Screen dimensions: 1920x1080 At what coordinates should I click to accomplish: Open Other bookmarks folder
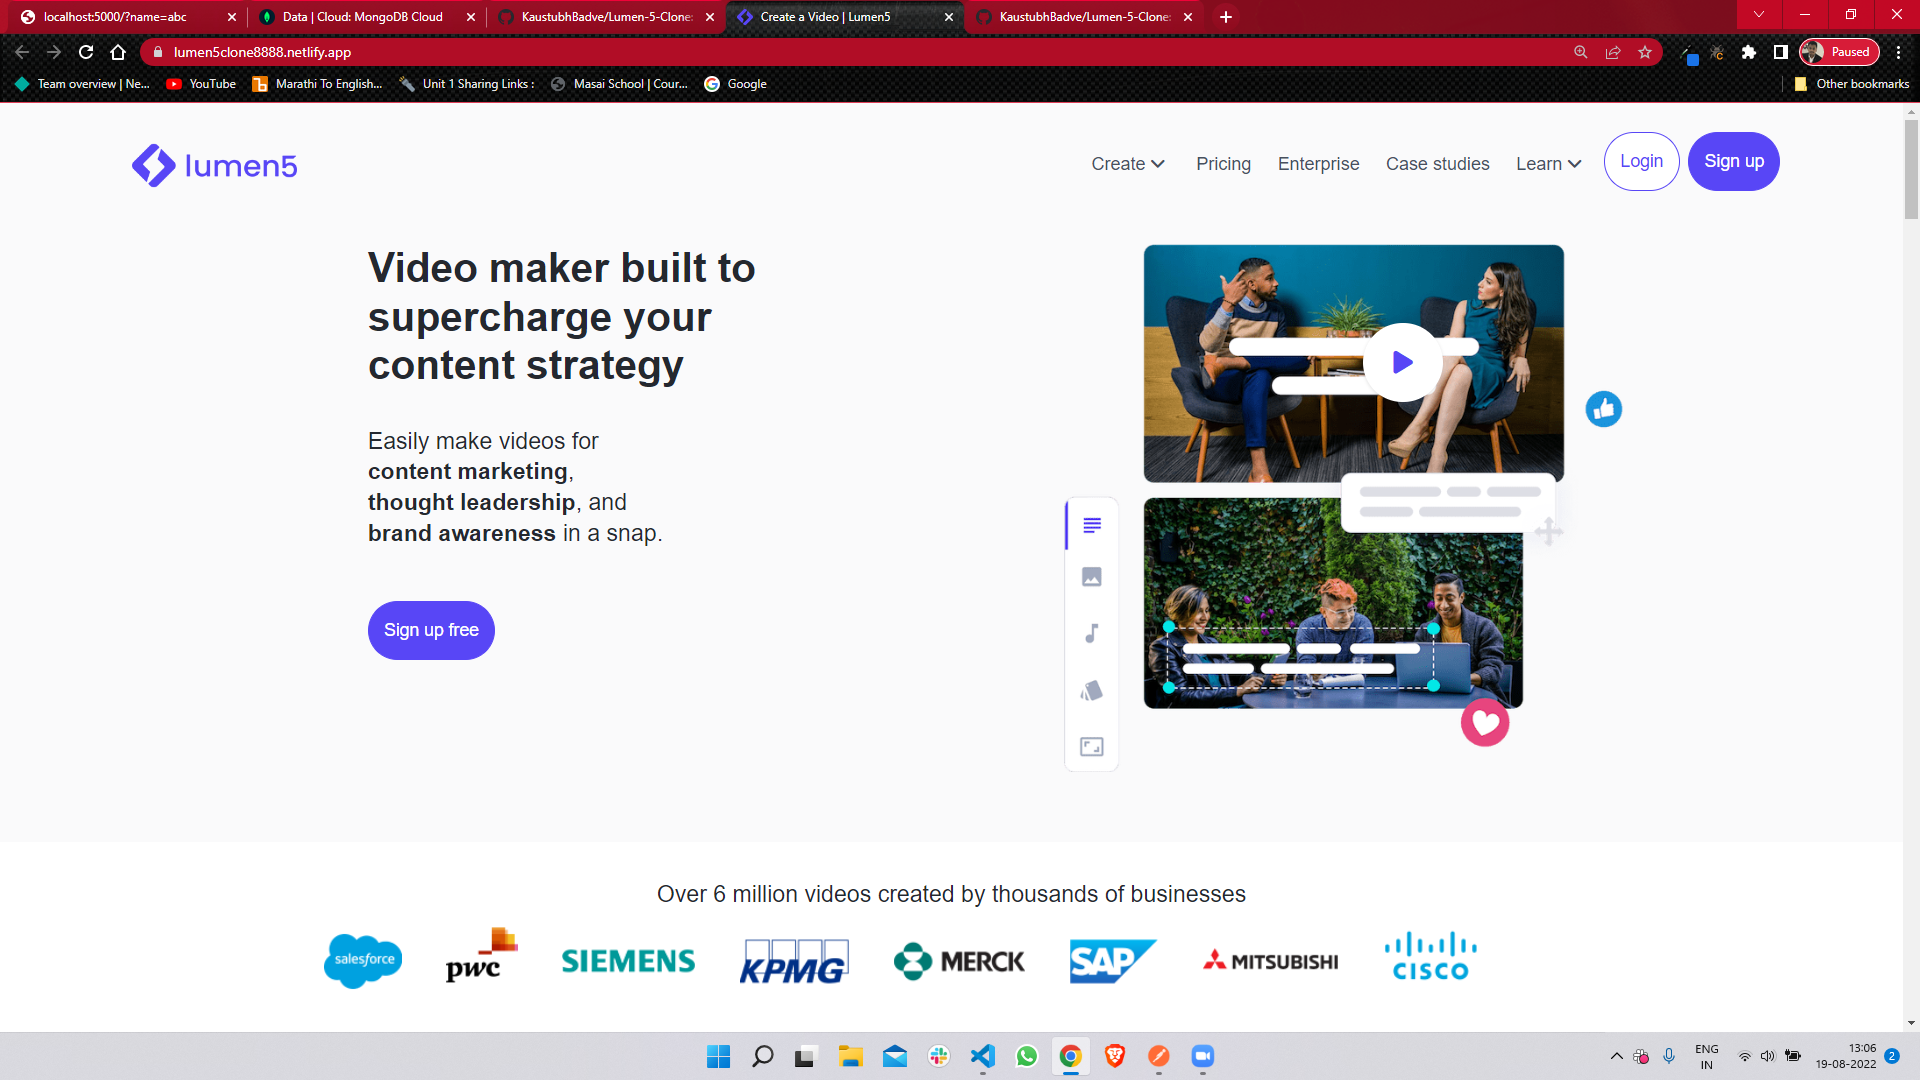(x=1851, y=84)
